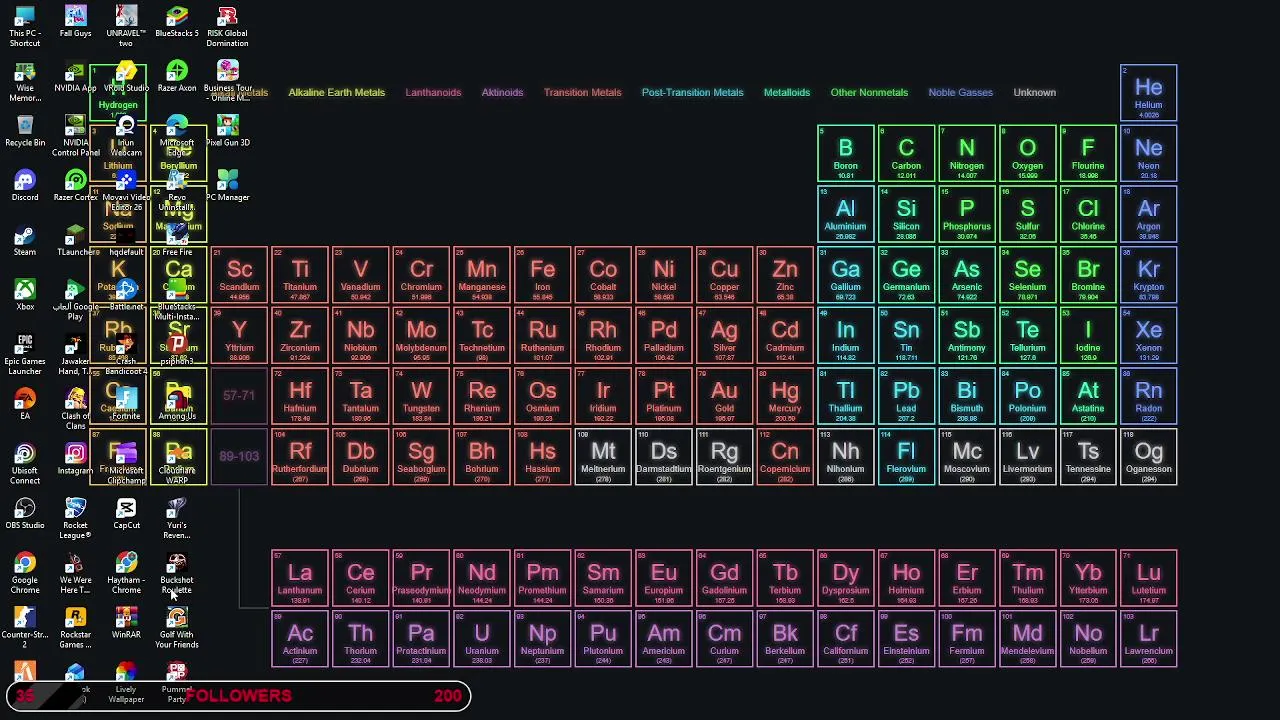Image resolution: width=1280 pixels, height=720 pixels.
Task: Select the TLauncher Minecraft icon
Action: click(76, 241)
